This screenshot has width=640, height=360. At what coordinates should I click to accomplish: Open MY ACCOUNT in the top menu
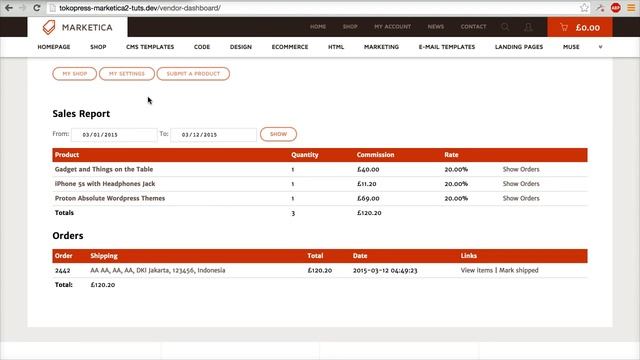[392, 27]
